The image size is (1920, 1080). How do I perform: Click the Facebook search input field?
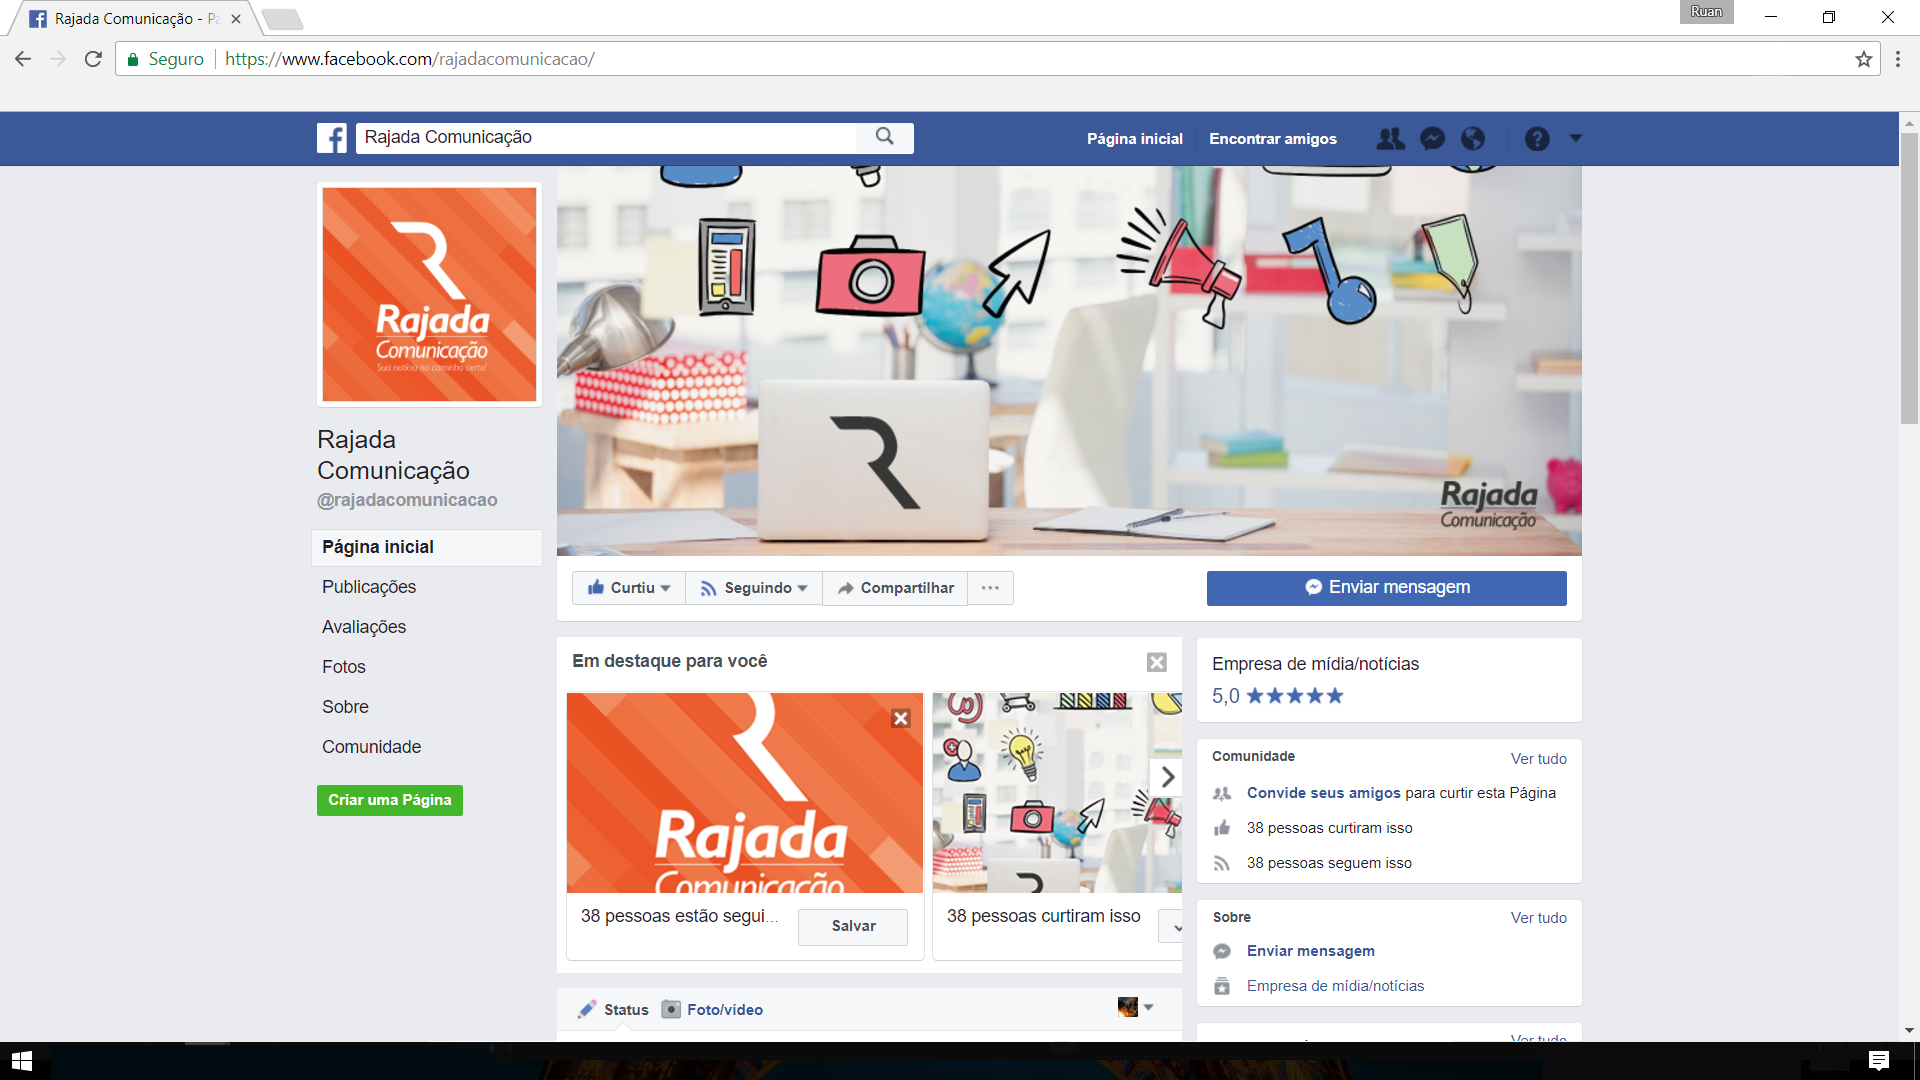click(605, 138)
